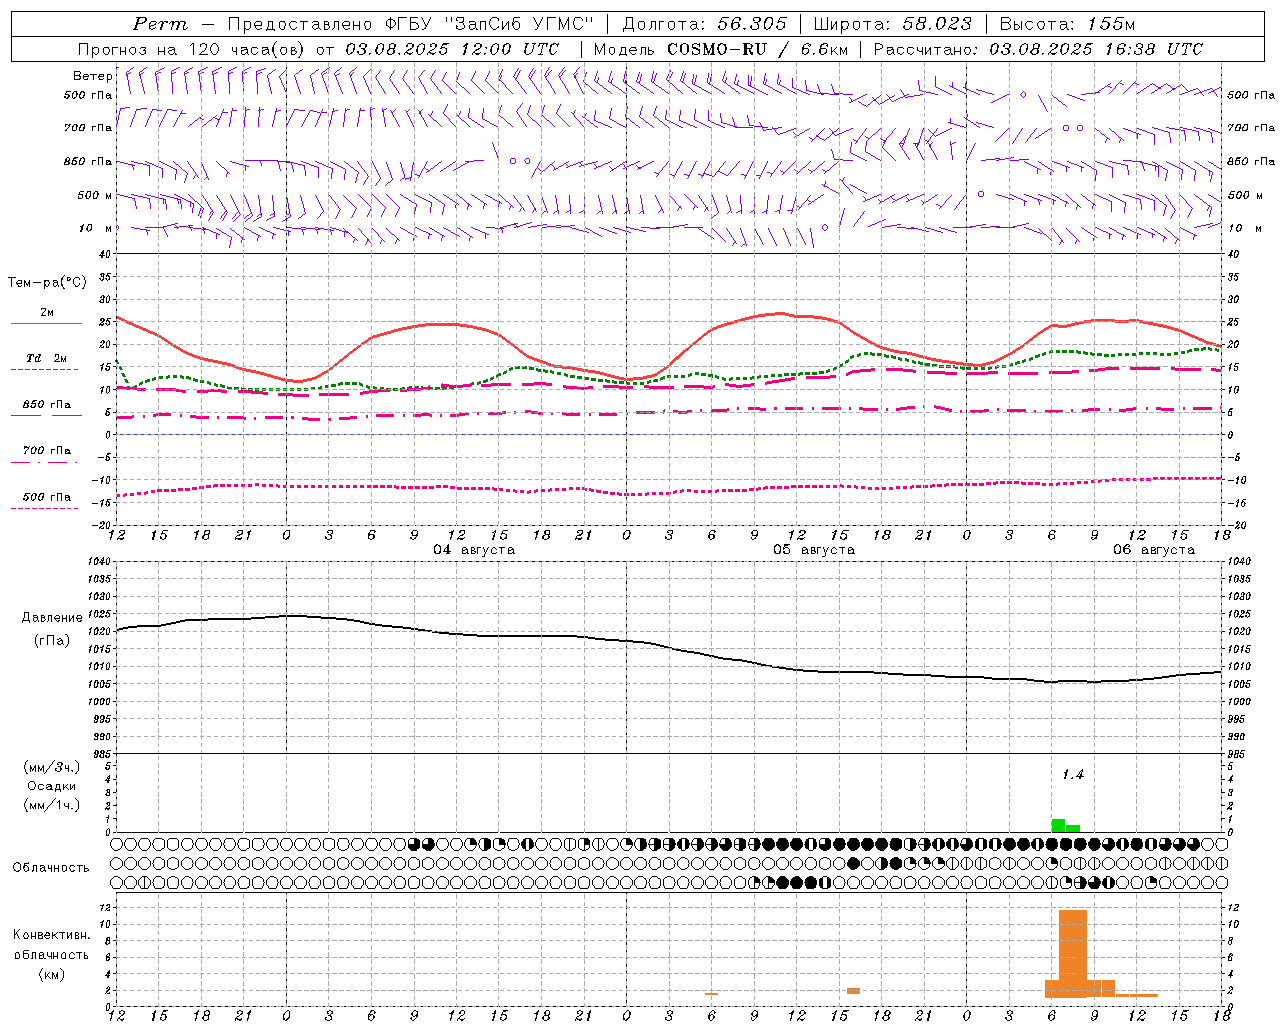Click the Осадки precipitation label
1280x1024 pixels.
52,786
